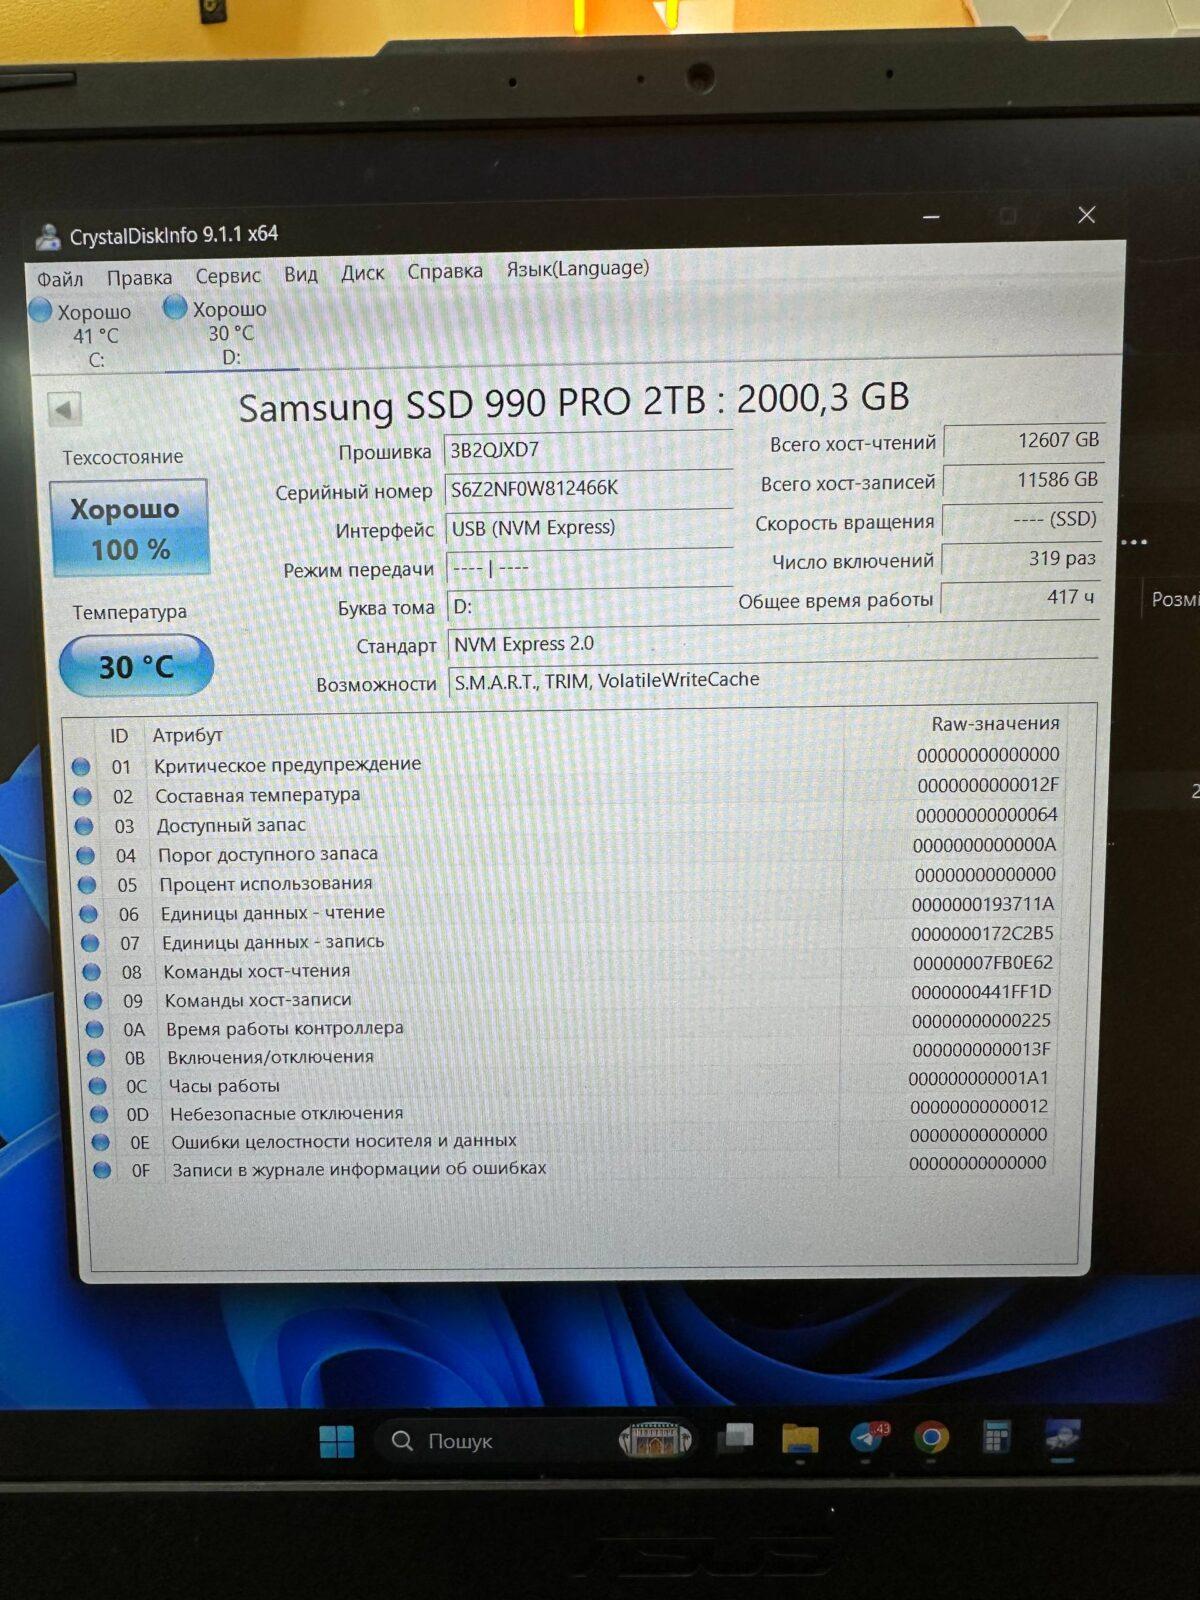Image resolution: width=1200 pixels, height=1600 pixels.
Task: Click the Буква тома field D:
Action: [589, 606]
